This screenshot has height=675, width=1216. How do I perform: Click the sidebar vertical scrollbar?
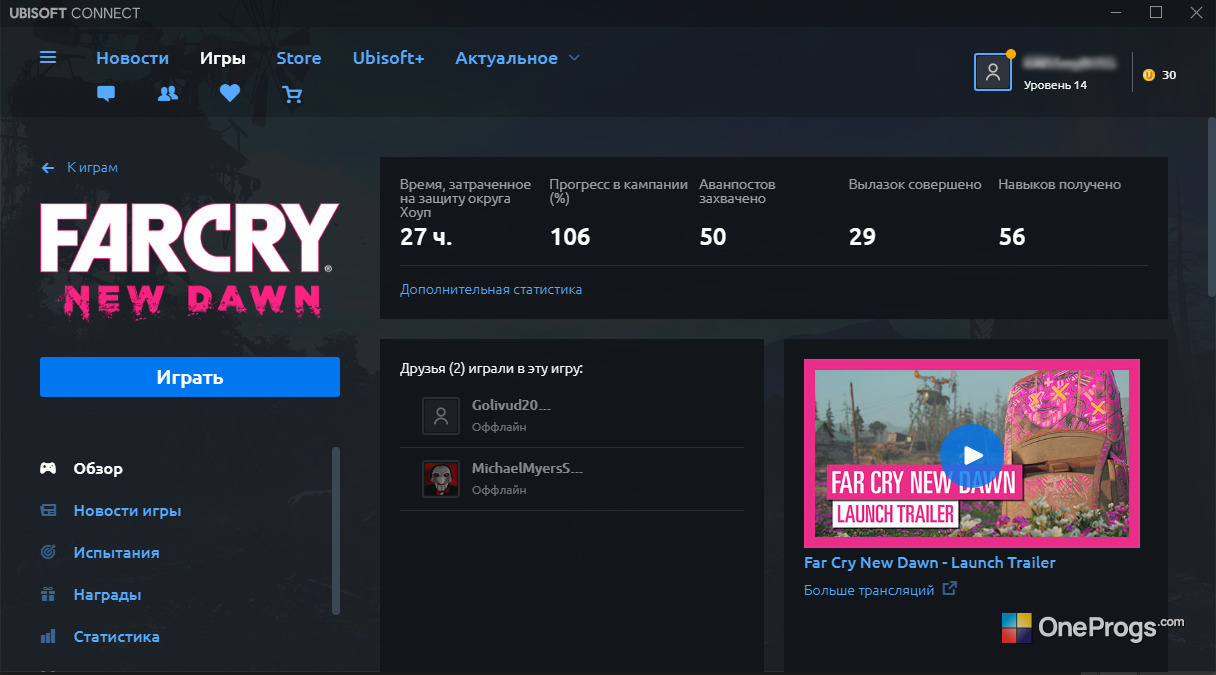[335, 530]
